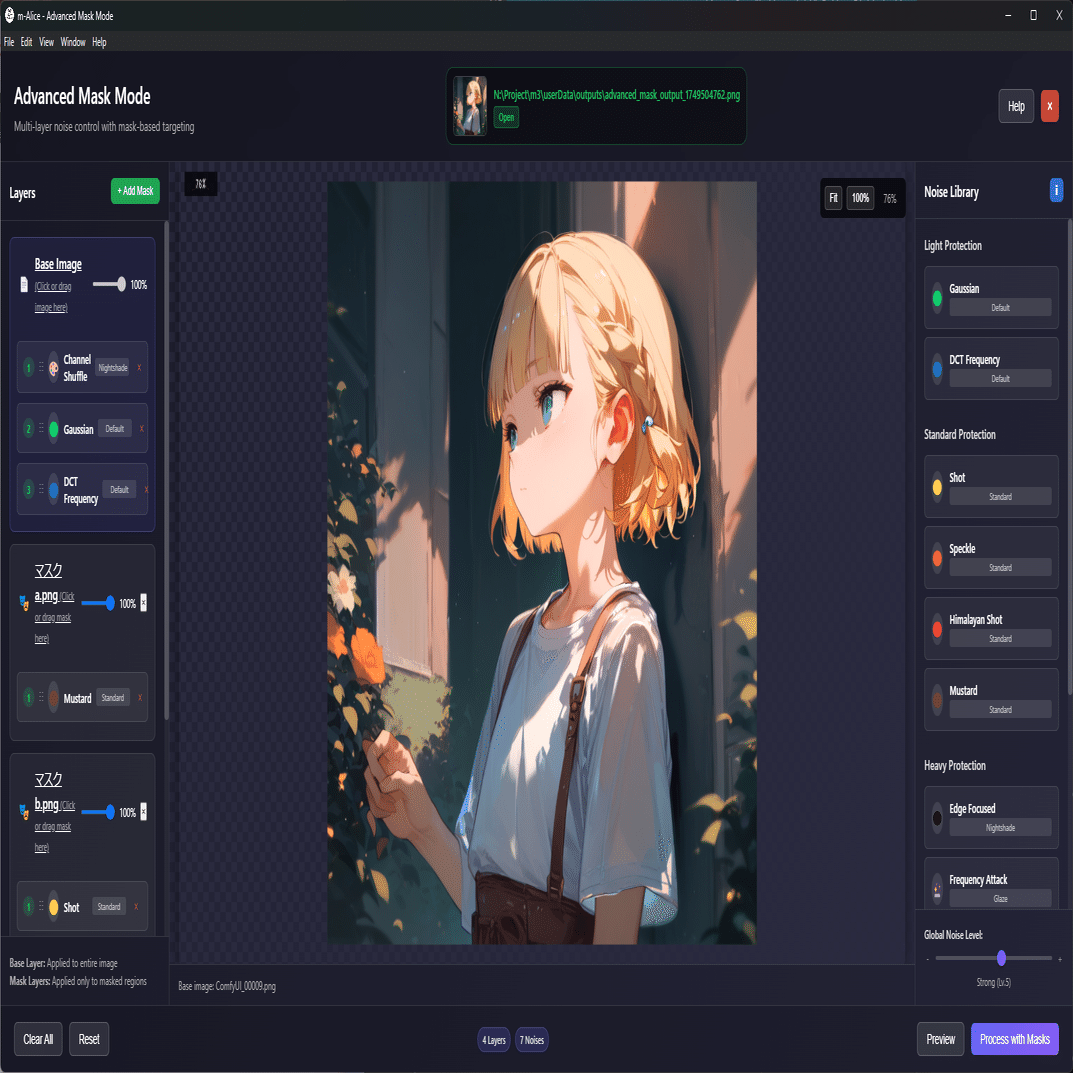Click the plus at Global Noise Level slider

[x=1060, y=959]
